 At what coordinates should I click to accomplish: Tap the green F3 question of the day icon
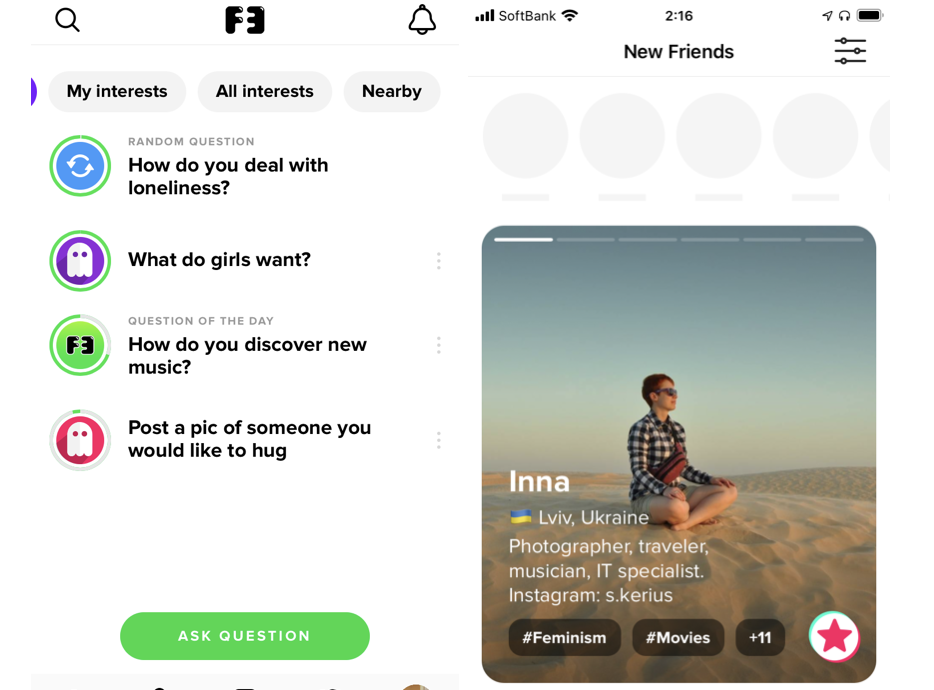point(80,345)
